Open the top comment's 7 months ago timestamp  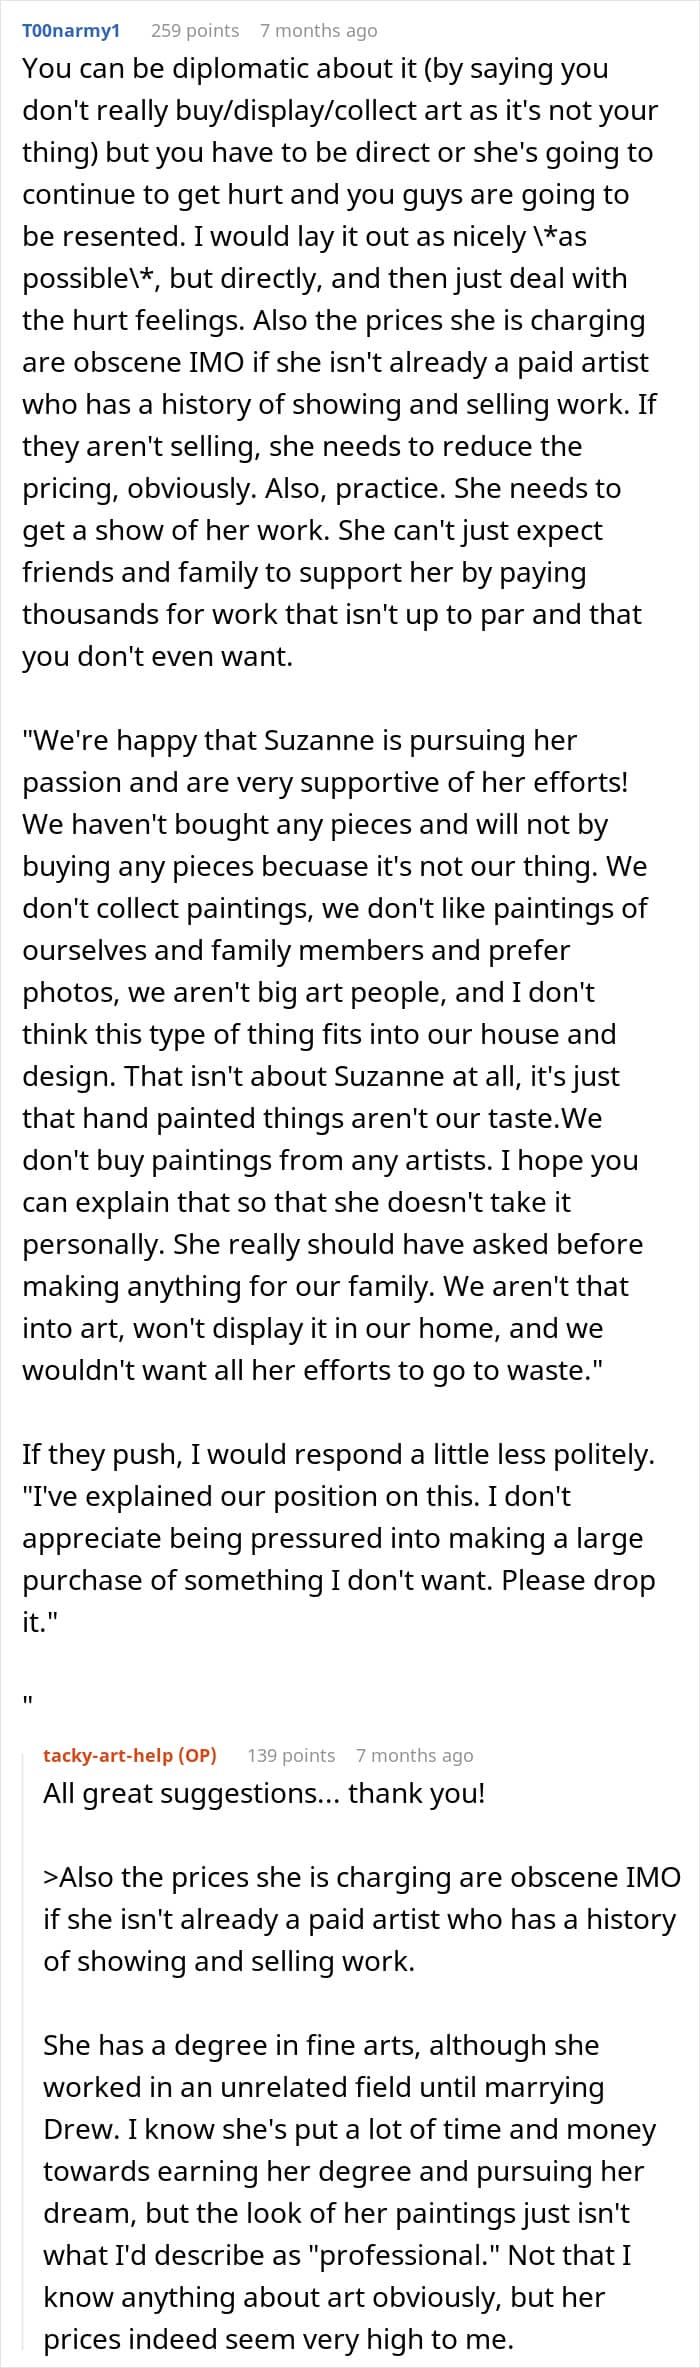tap(319, 31)
